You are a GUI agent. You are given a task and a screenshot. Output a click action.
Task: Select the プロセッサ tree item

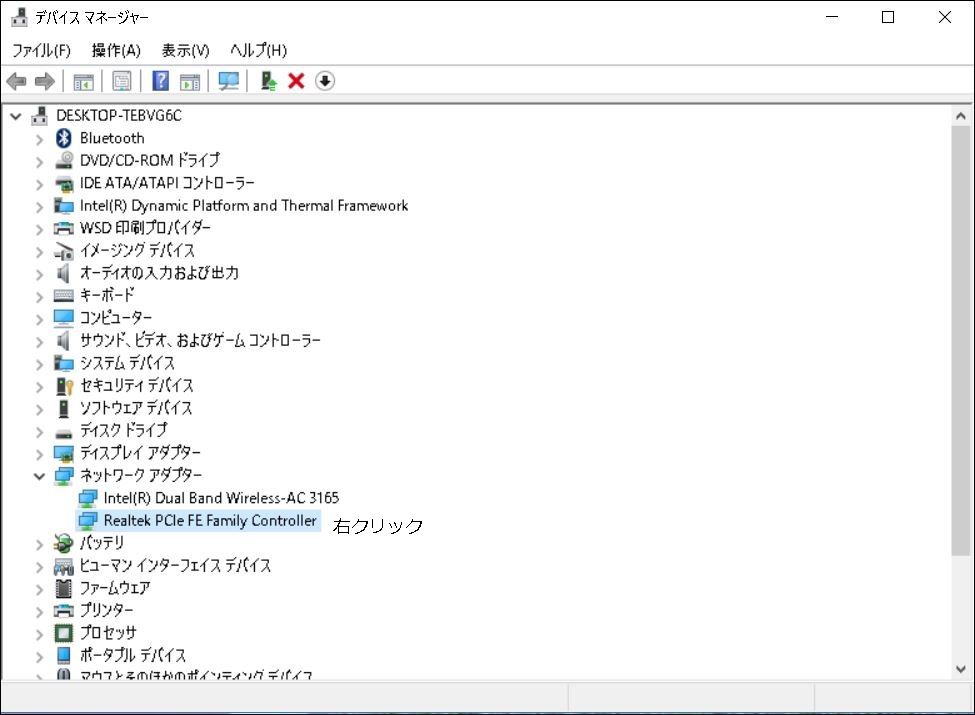(x=108, y=633)
